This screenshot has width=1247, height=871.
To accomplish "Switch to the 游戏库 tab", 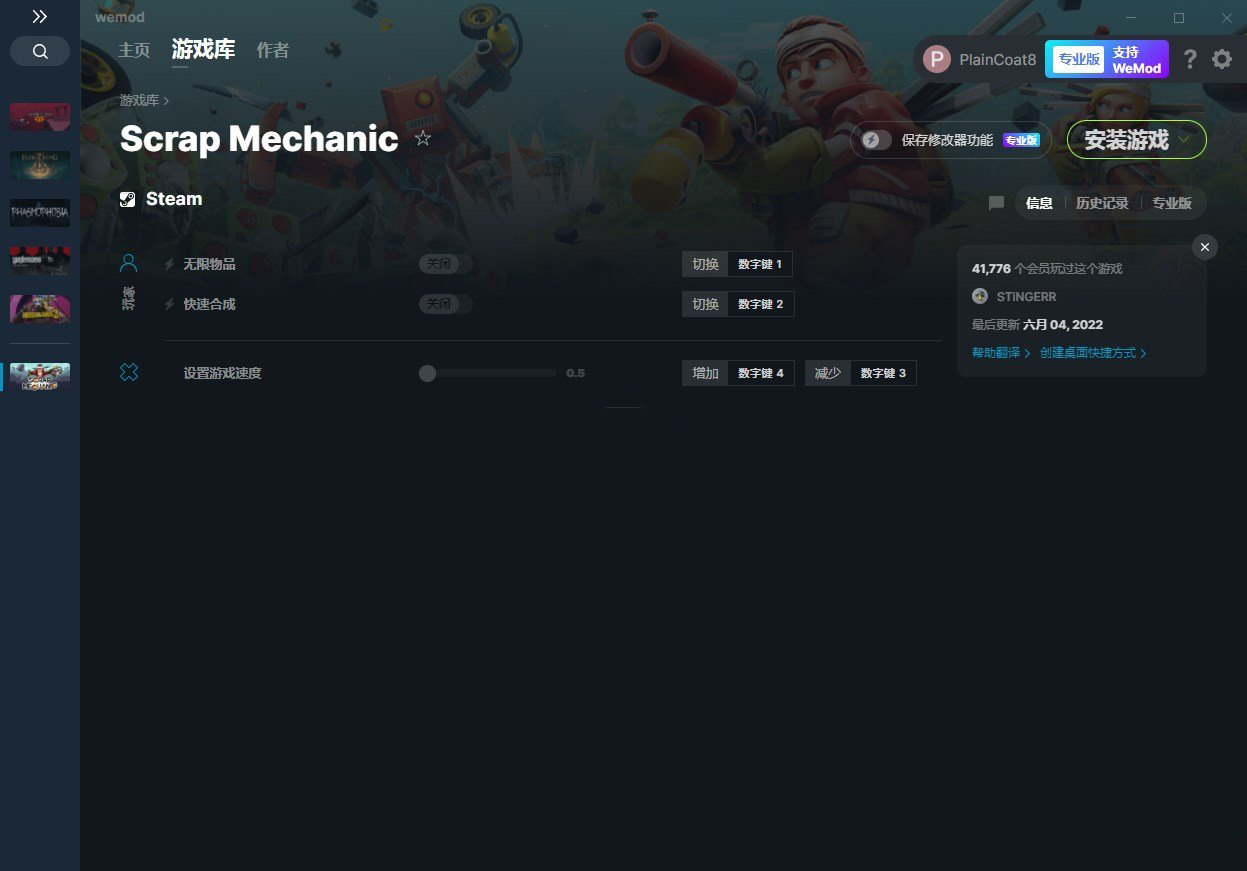I will [x=203, y=49].
